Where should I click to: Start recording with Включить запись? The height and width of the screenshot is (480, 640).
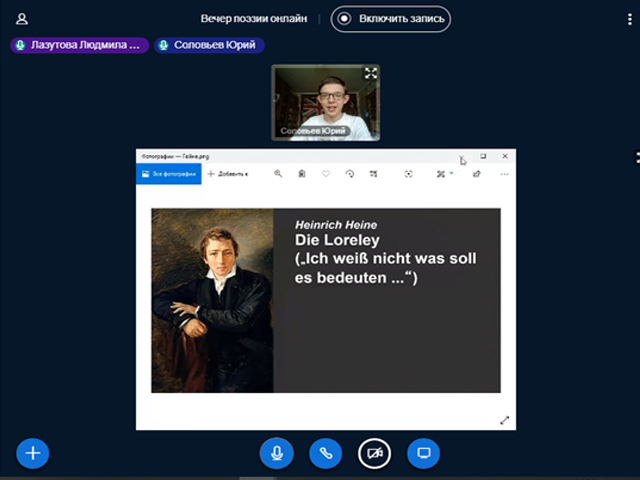coord(390,18)
